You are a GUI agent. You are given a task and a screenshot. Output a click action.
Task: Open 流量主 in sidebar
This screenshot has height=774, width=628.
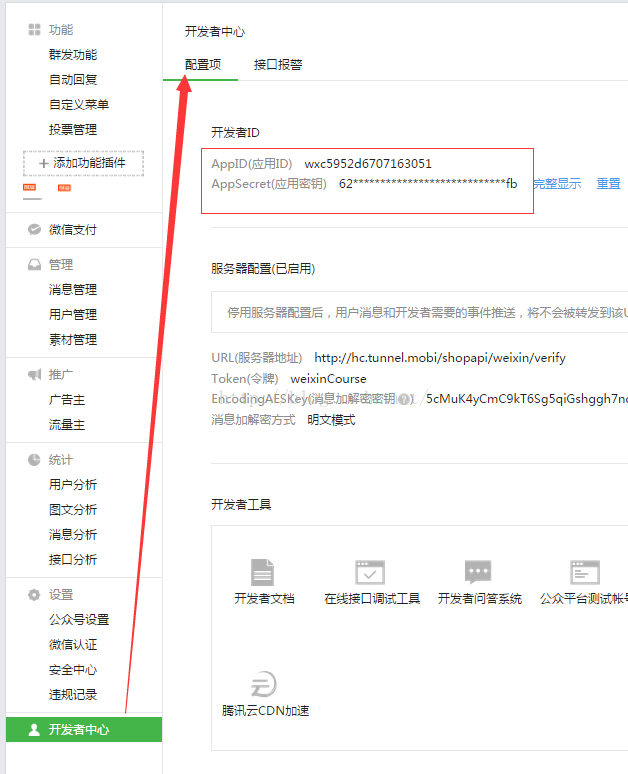67,425
